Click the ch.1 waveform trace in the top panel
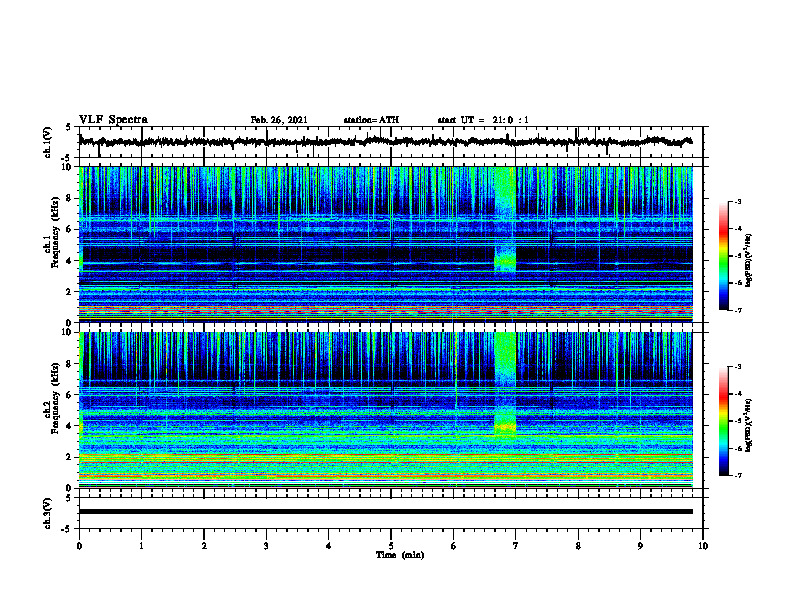 point(385,142)
